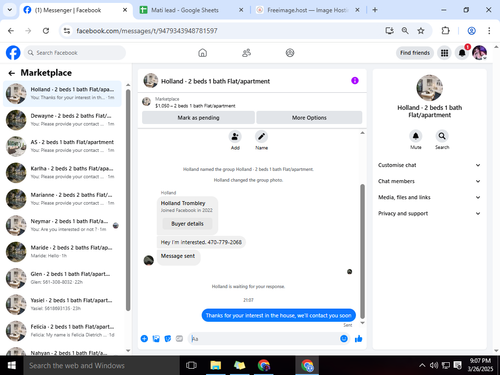Open the Chrome extensions puzzle icon
500x375 pixels.
point(445,31)
